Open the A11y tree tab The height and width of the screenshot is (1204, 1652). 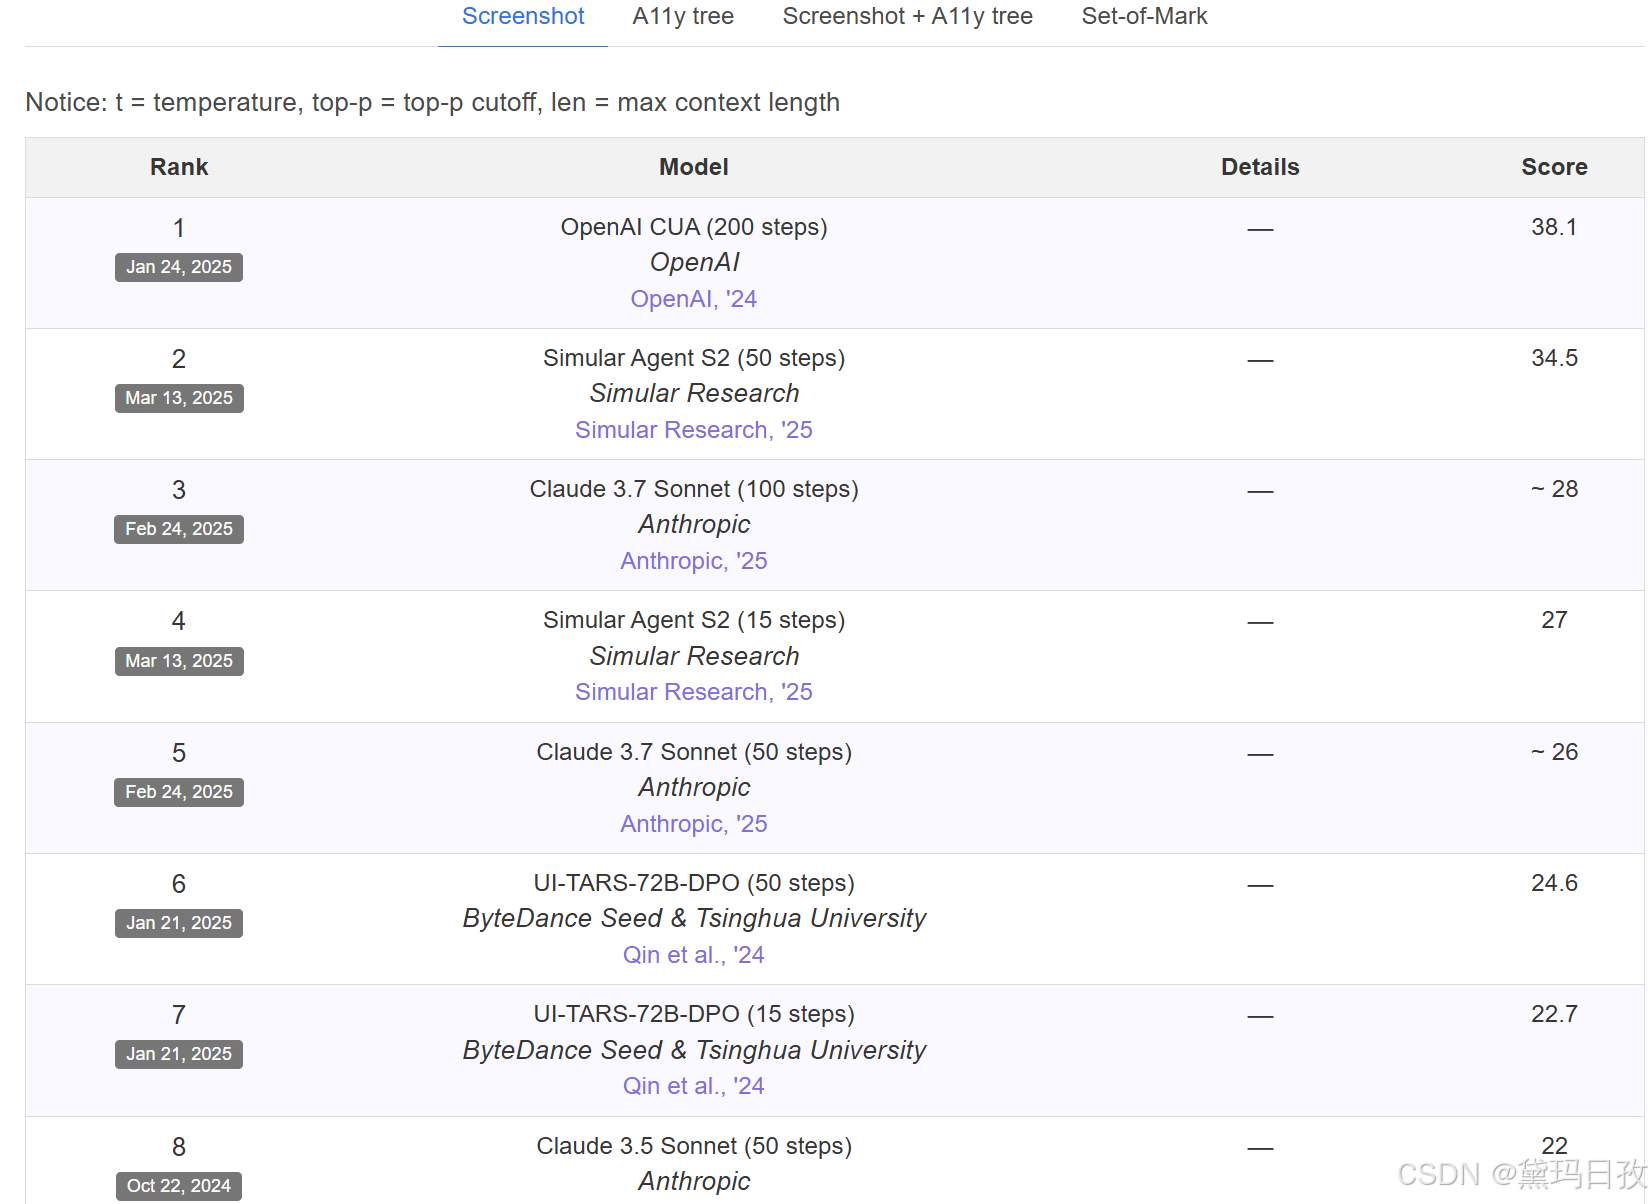(683, 17)
